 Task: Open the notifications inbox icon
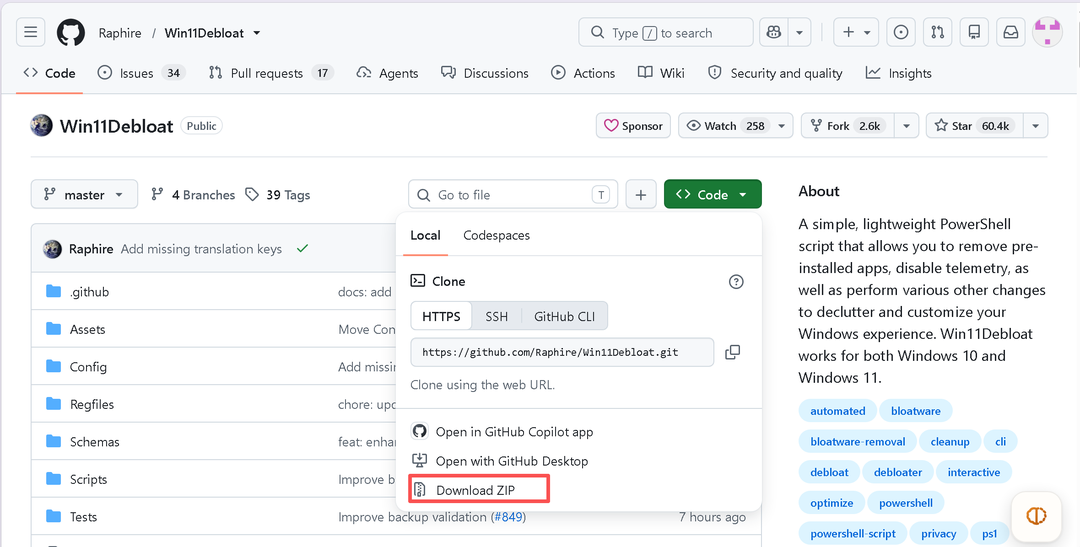1010,32
